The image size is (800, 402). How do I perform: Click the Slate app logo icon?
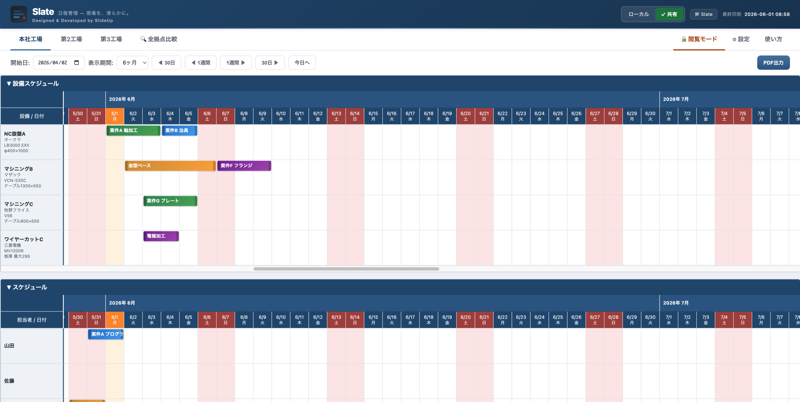click(19, 14)
